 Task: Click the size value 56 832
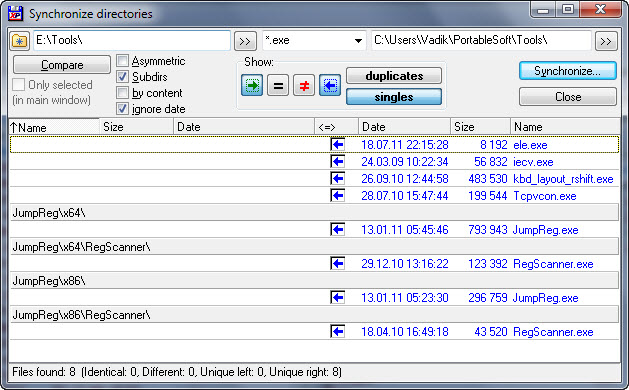click(491, 162)
